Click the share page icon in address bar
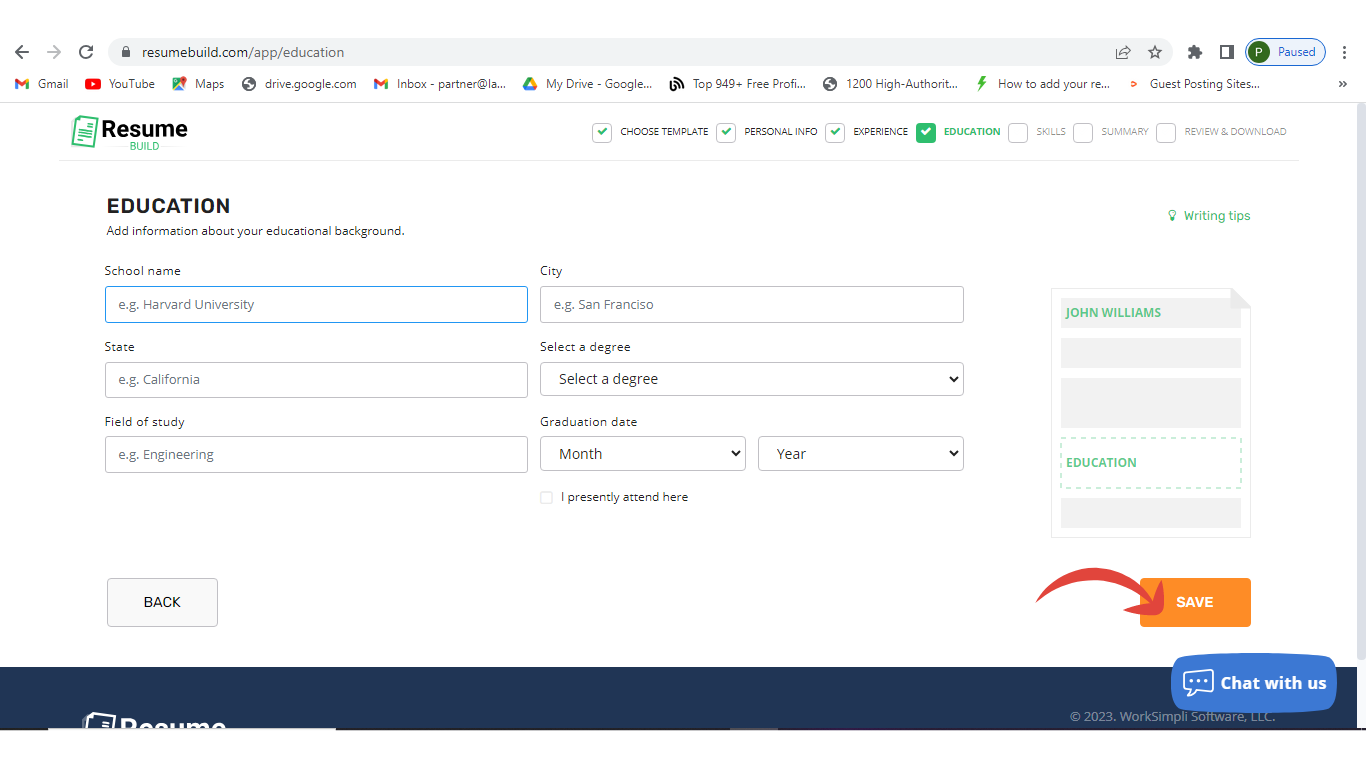The image size is (1366, 768). pos(1123,52)
